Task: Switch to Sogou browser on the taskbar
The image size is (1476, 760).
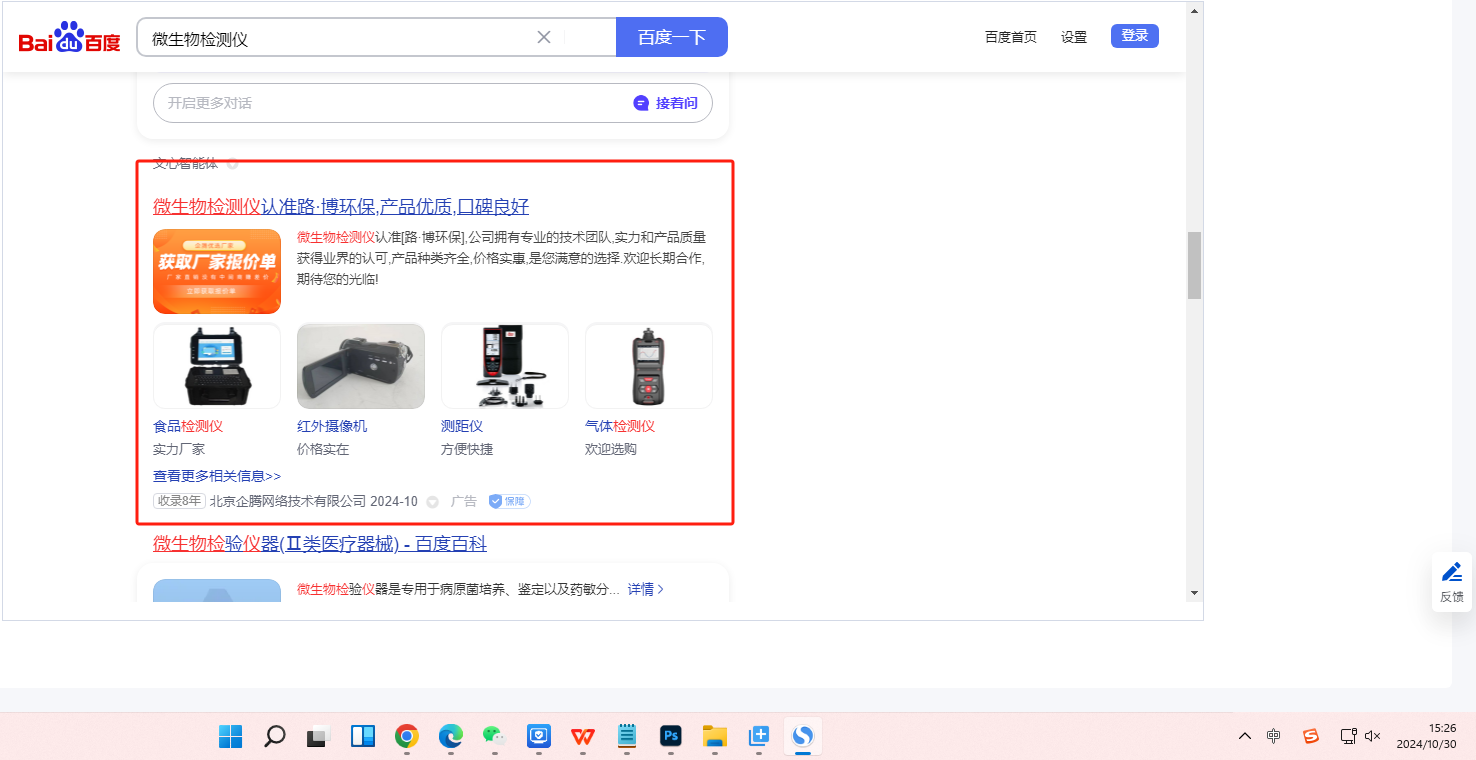Action: click(803, 737)
